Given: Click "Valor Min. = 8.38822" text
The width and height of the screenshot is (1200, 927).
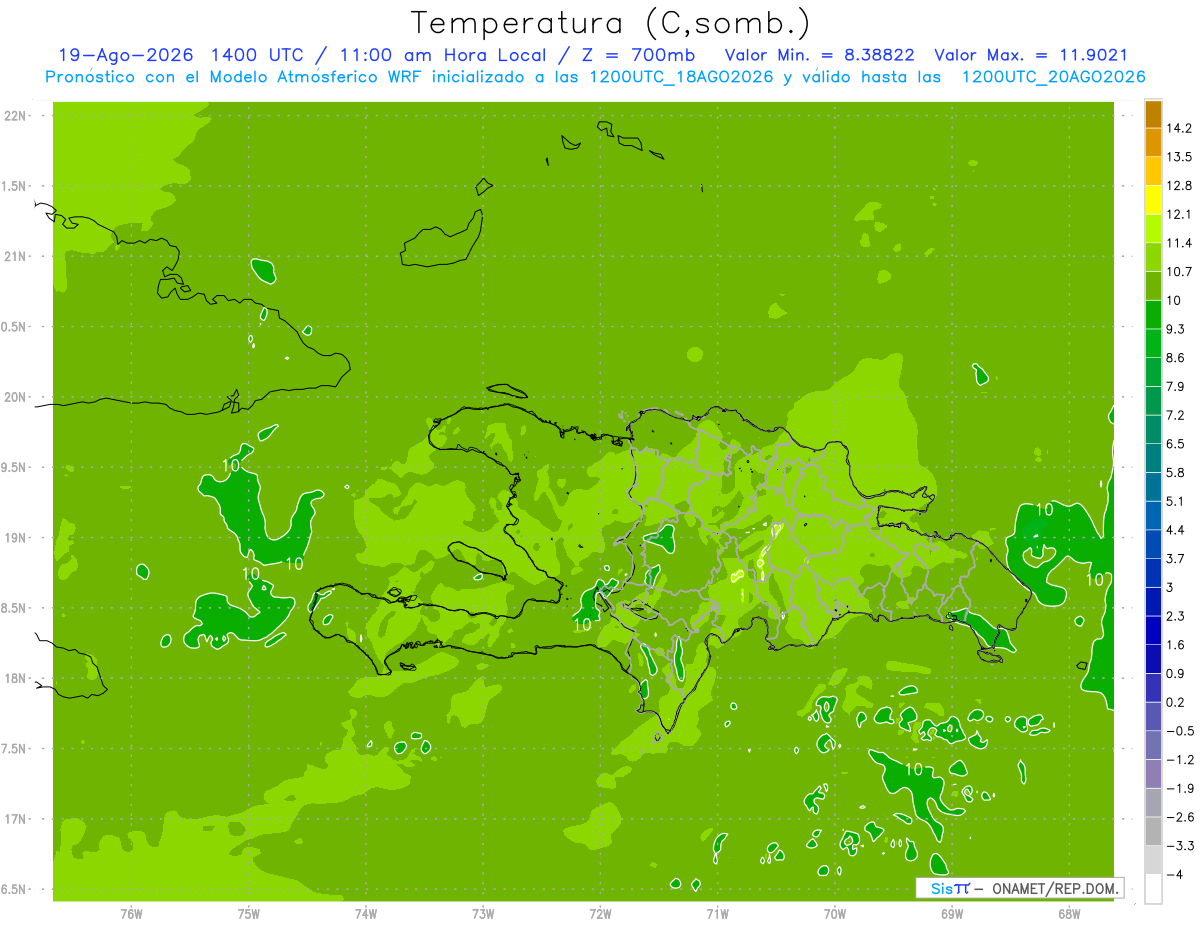Looking at the screenshot, I should tap(820, 56).
